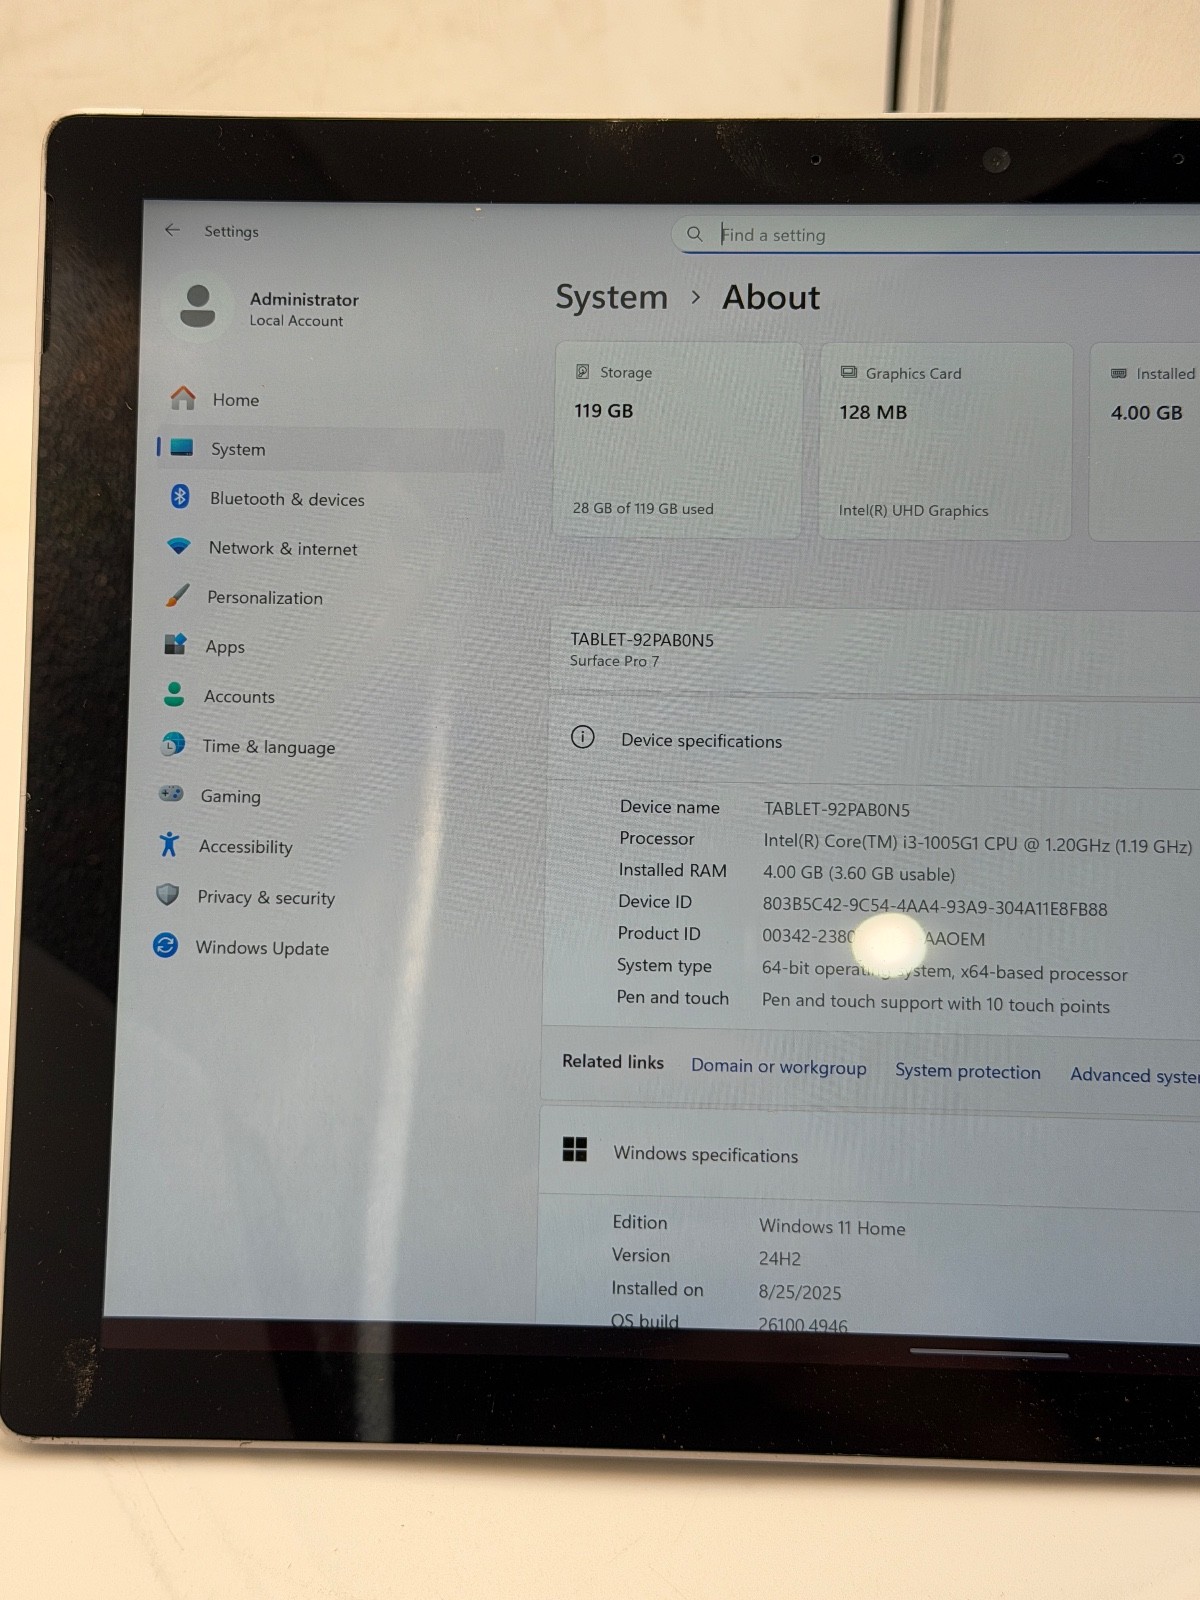1200x1600 pixels.
Task: Click the Accessibility figure icon
Action: point(169,844)
